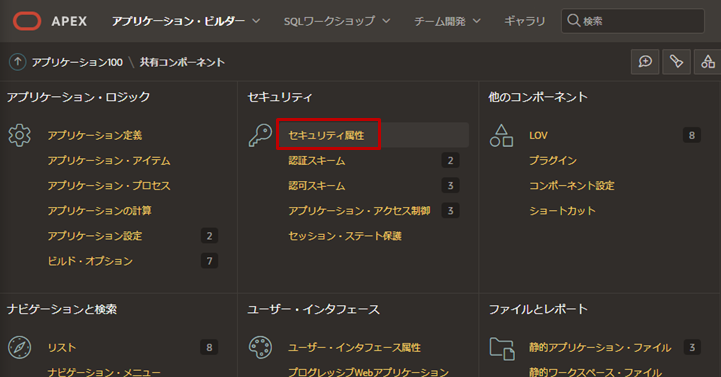Click the palette icon under ユーザー・インタフェース
The width and height of the screenshot is (721, 377).
pyautogui.click(x=260, y=348)
